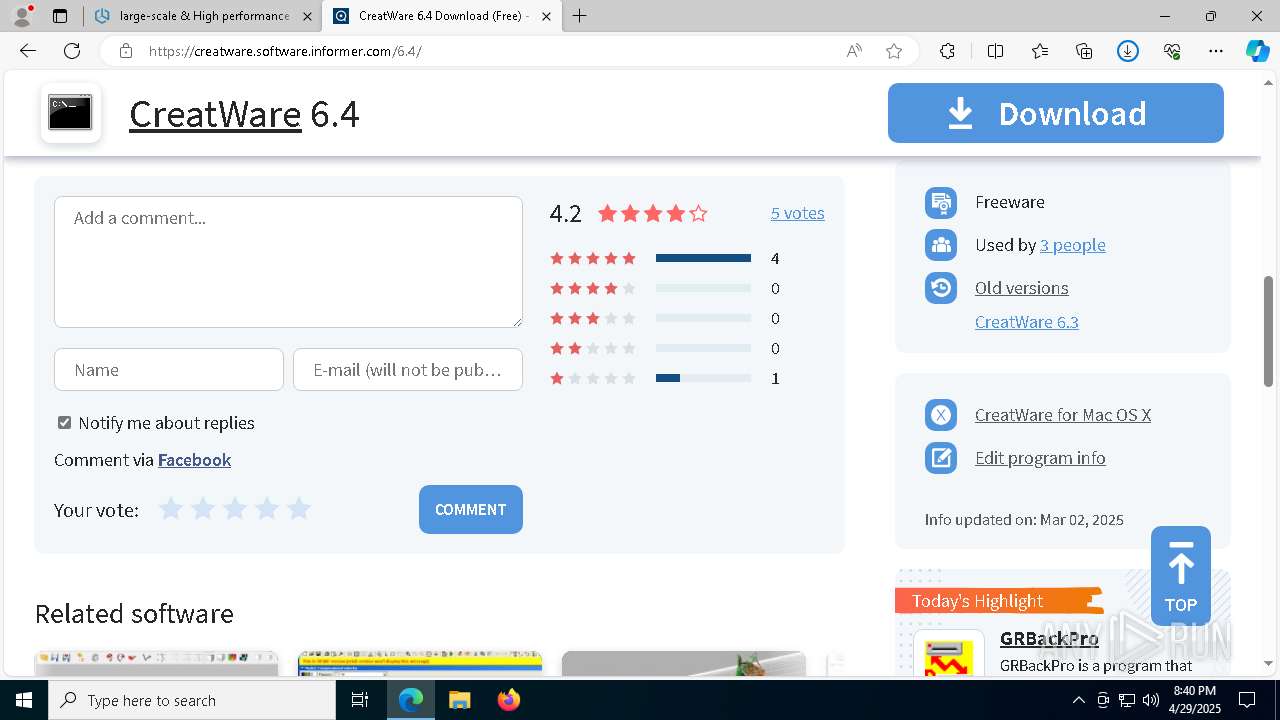The image size is (1280, 720).
Task: Show hidden system tray icons
Action: coord(1078,700)
